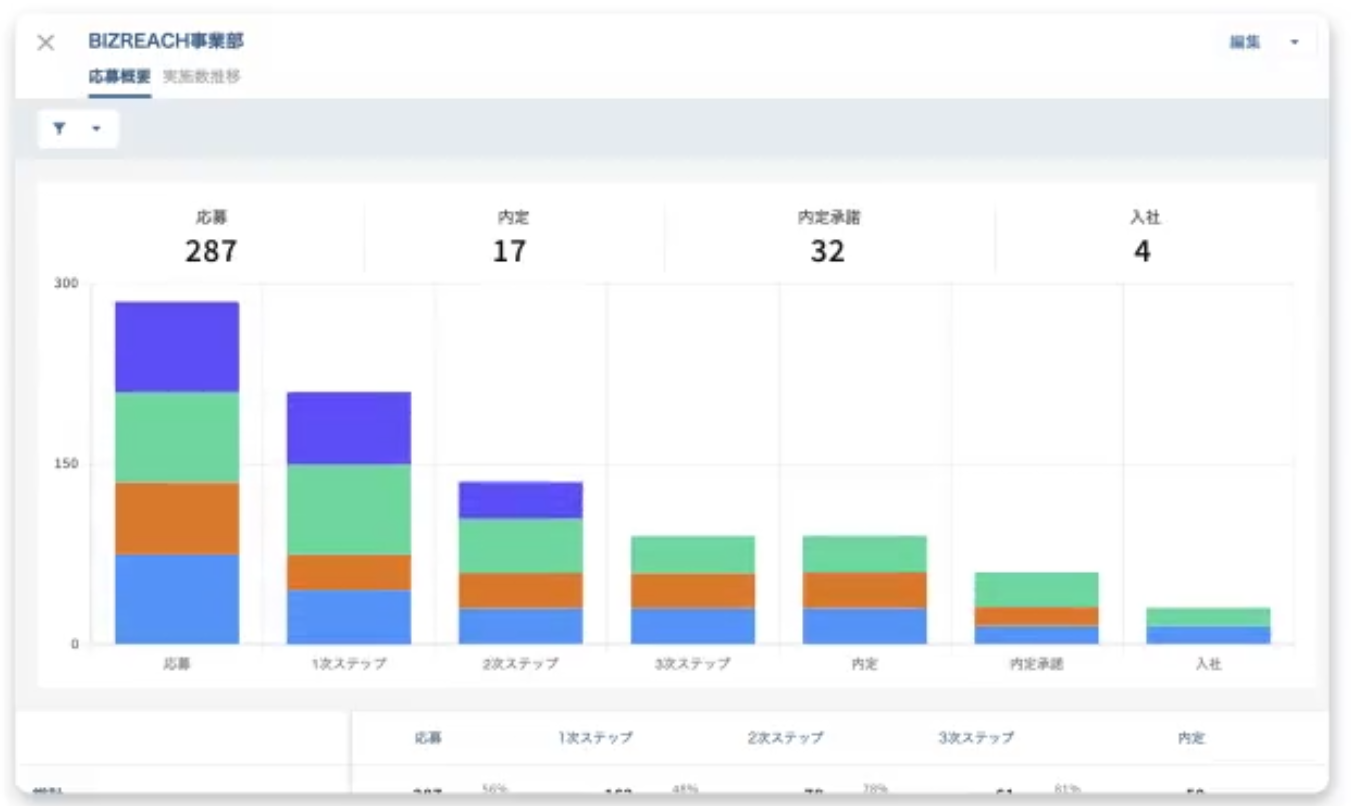
Task: Click green segment of the 内定承諾 bar
Action: click(x=1036, y=589)
